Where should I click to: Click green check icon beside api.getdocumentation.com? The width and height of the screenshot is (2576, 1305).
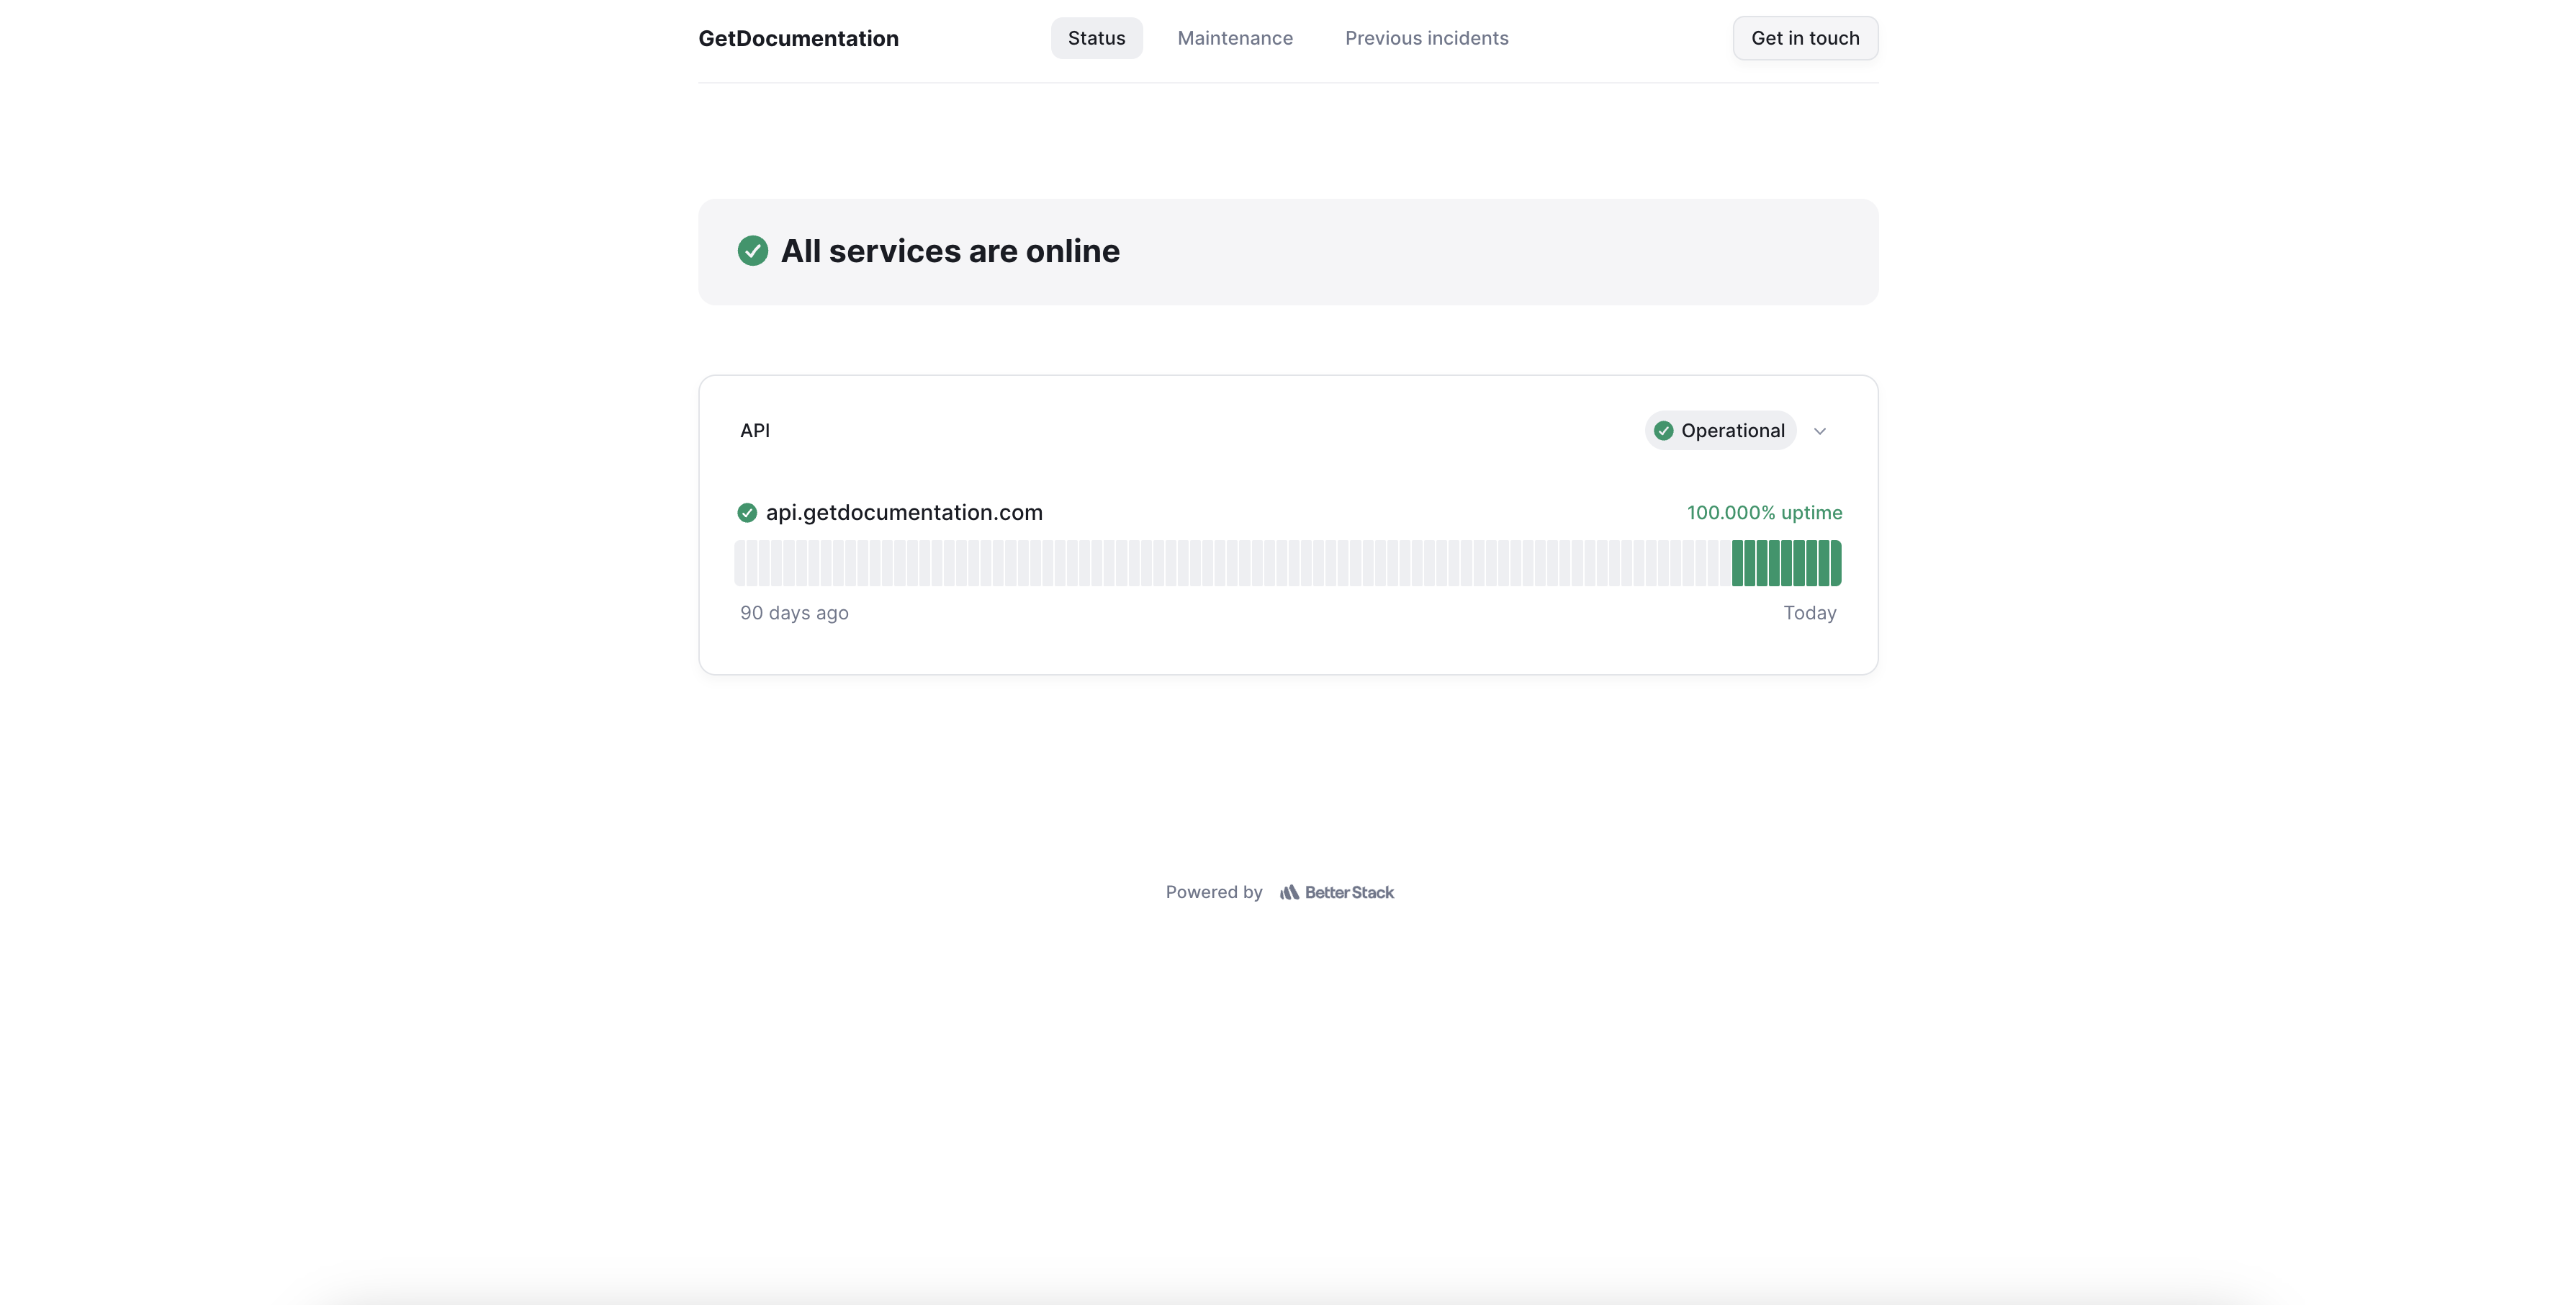click(746, 513)
